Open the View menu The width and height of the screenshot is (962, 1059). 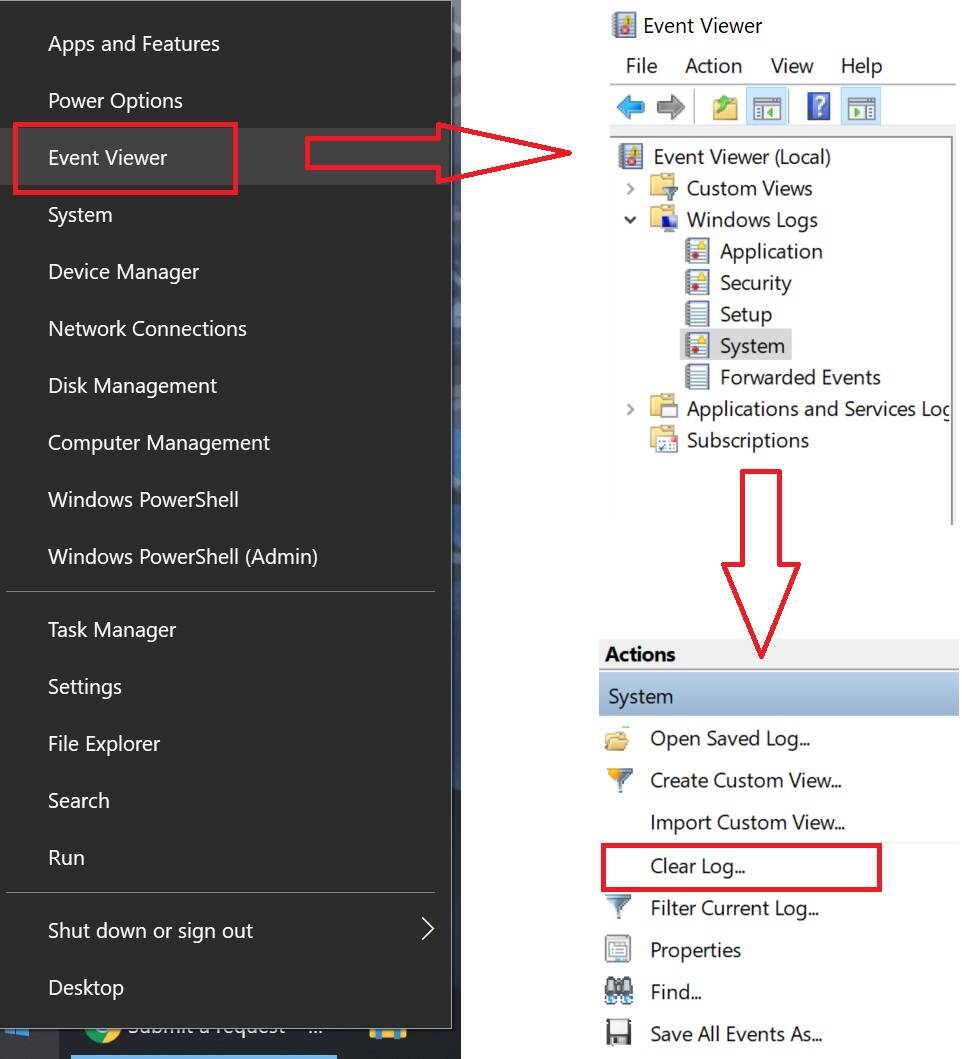(x=792, y=66)
